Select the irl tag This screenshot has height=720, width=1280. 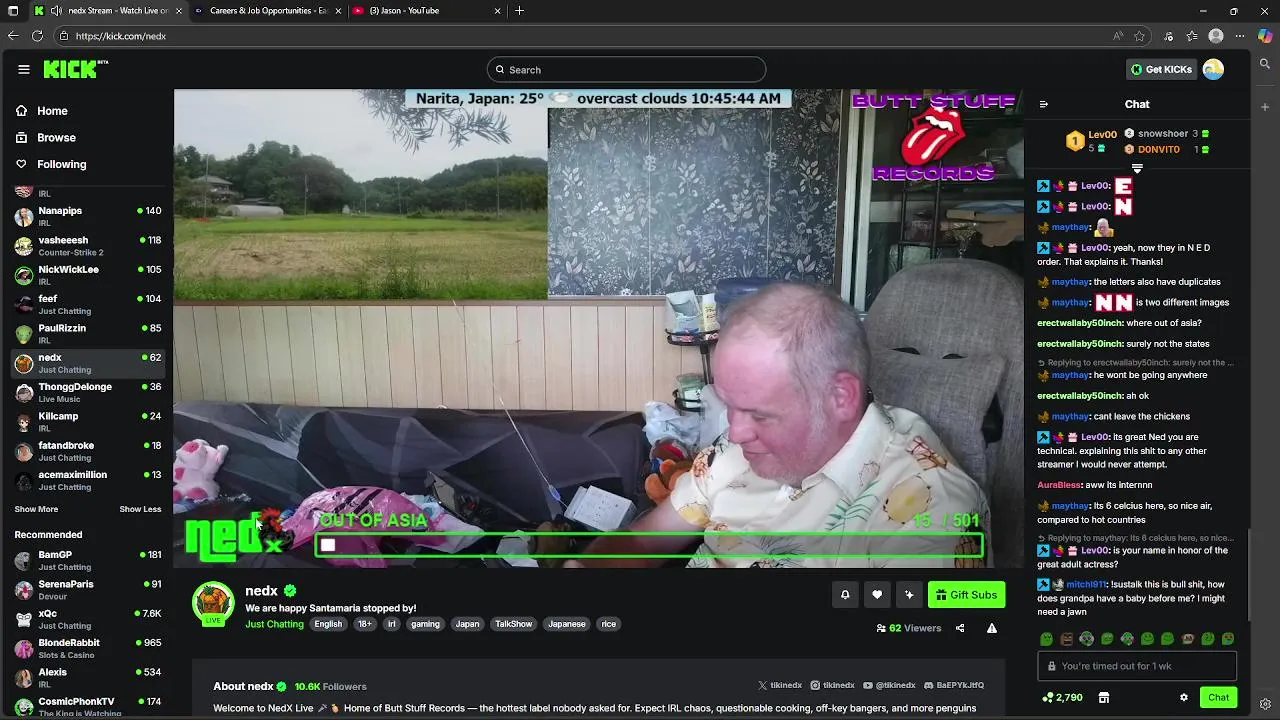point(391,624)
